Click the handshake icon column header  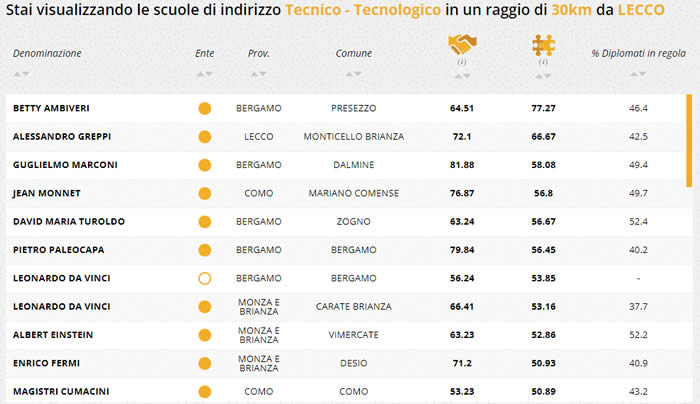tap(462, 44)
